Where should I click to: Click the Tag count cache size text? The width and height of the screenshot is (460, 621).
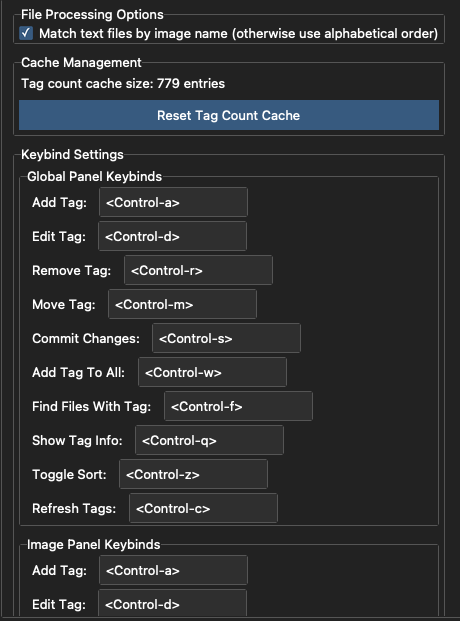coord(123,84)
